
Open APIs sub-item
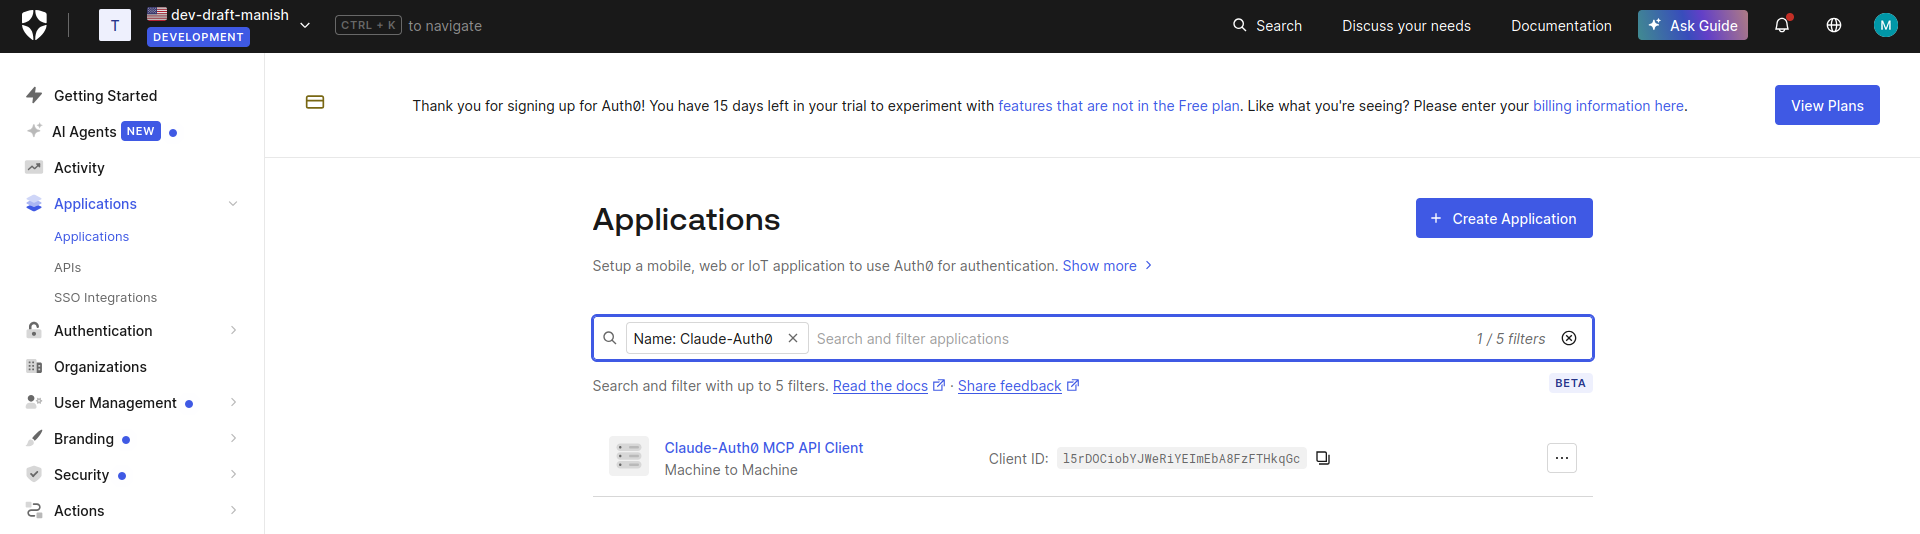tap(67, 268)
